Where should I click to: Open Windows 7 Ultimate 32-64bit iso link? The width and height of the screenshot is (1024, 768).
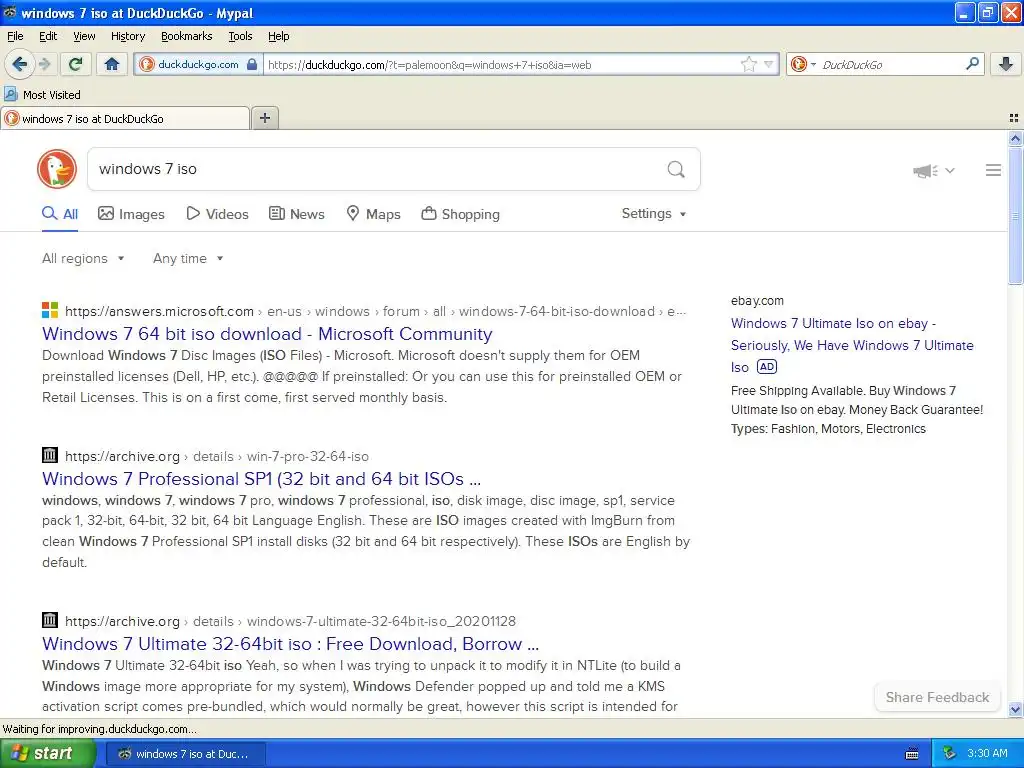(291, 644)
